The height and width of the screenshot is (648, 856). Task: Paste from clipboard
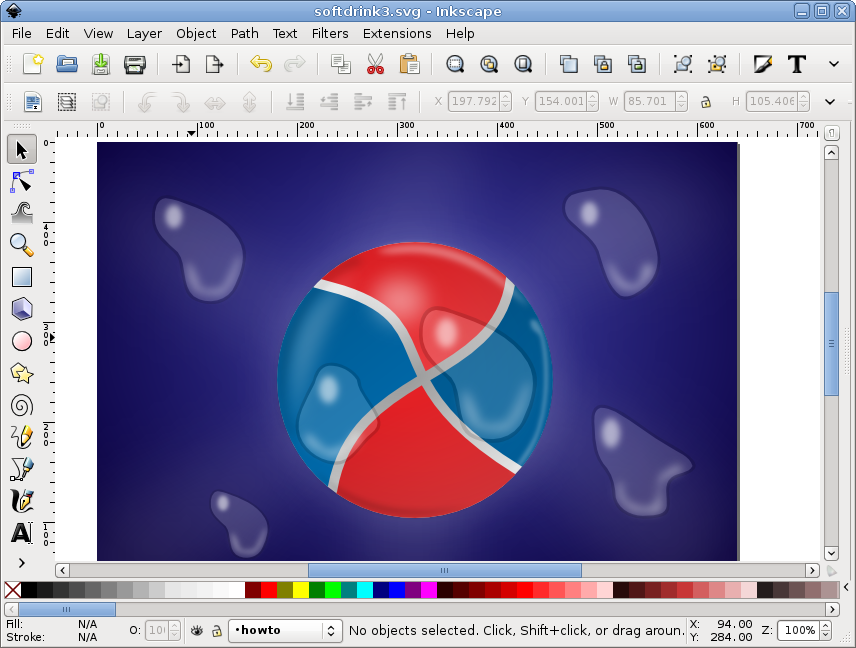click(409, 64)
